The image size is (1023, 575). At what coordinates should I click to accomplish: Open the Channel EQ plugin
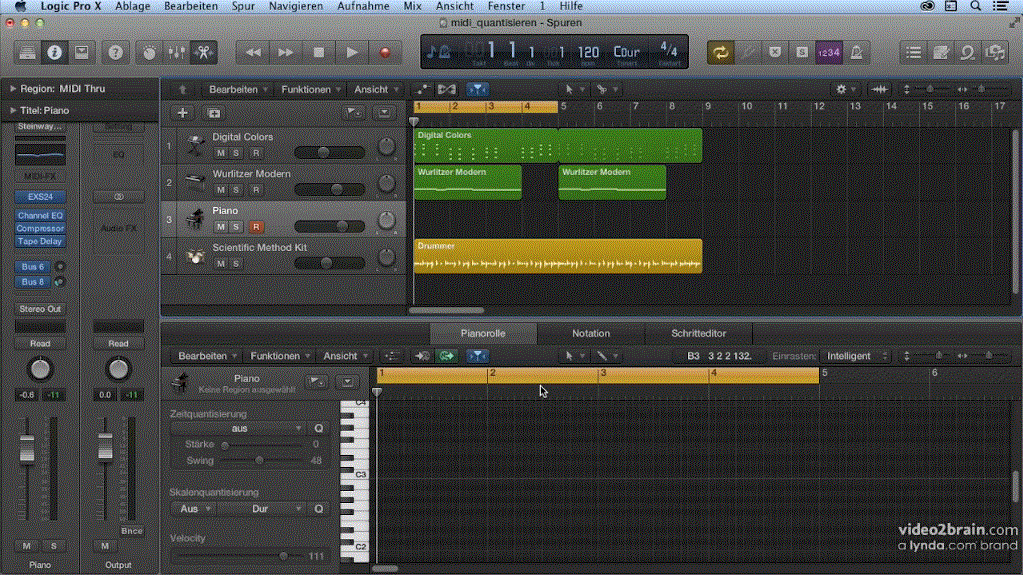pyautogui.click(x=40, y=215)
